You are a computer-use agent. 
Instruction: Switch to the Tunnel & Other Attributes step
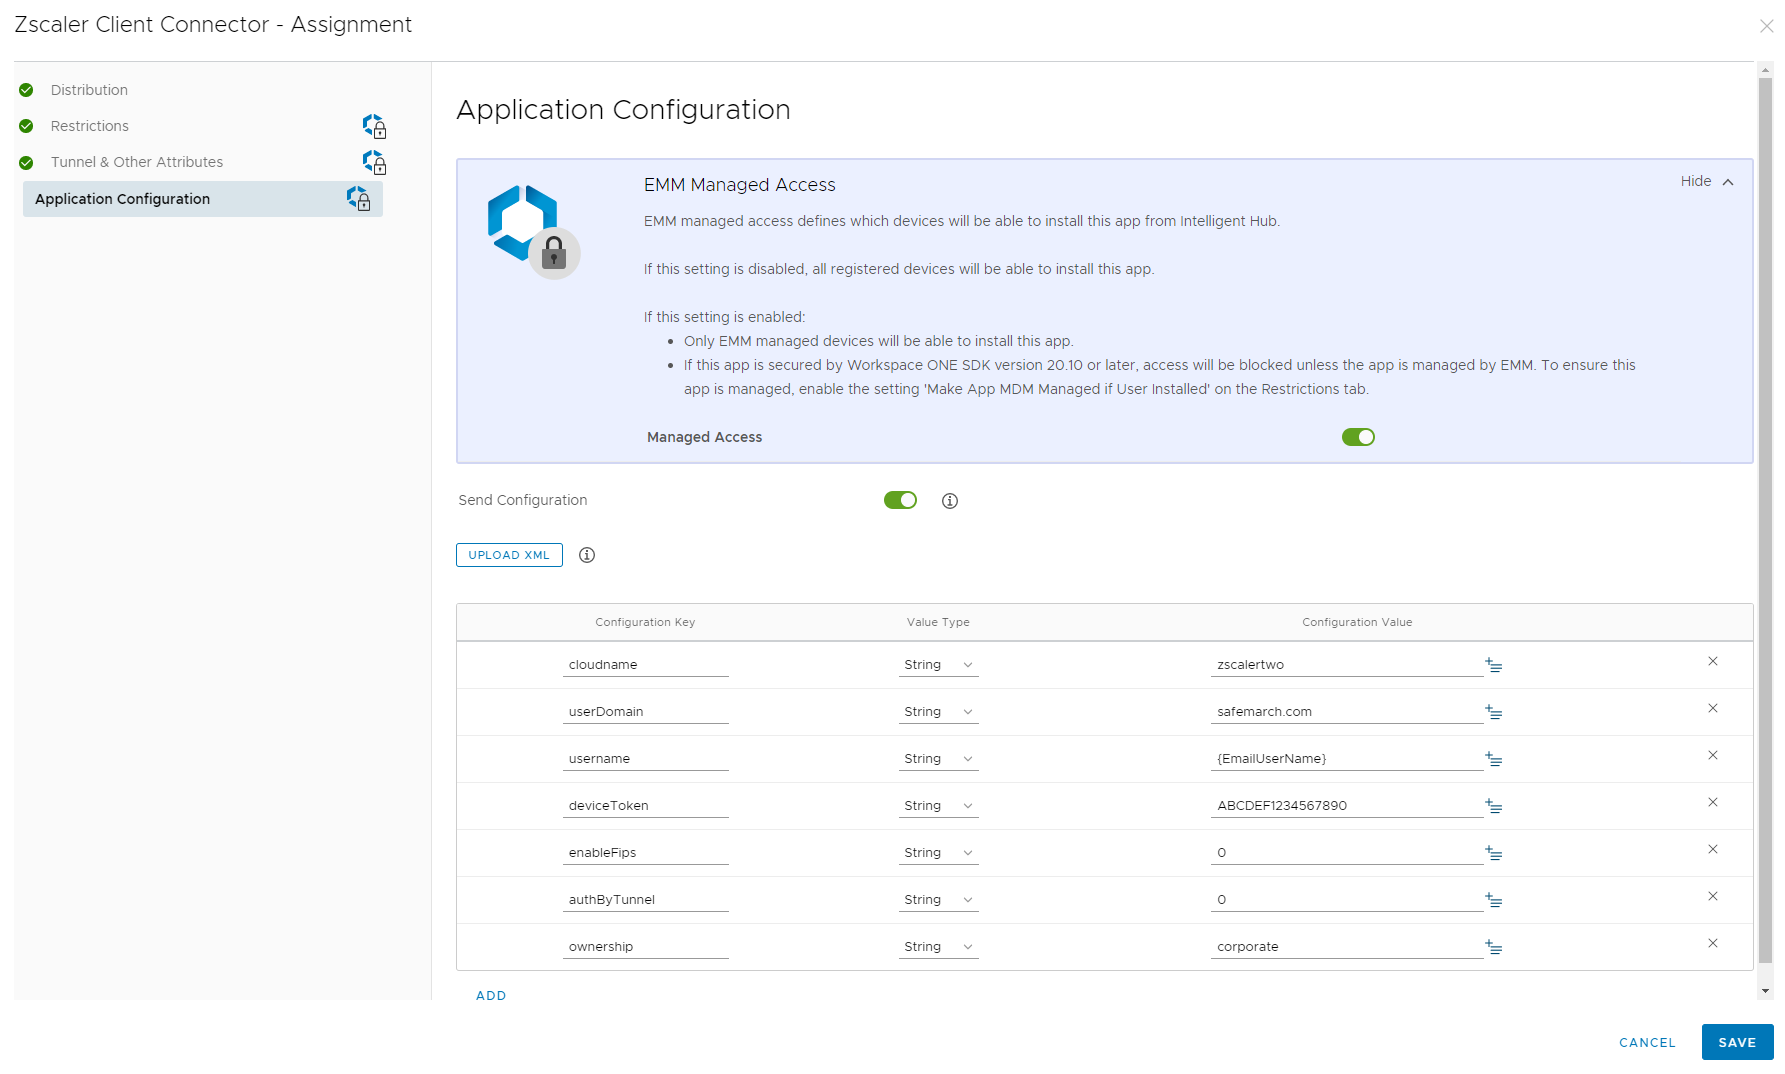point(137,161)
